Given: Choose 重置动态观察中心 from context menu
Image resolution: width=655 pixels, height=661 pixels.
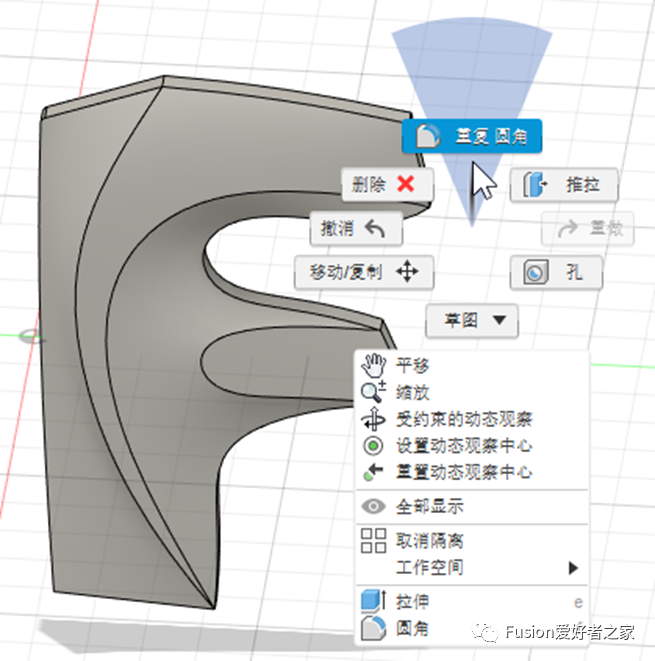Looking at the screenshot, I should click(x=464, y=472).
